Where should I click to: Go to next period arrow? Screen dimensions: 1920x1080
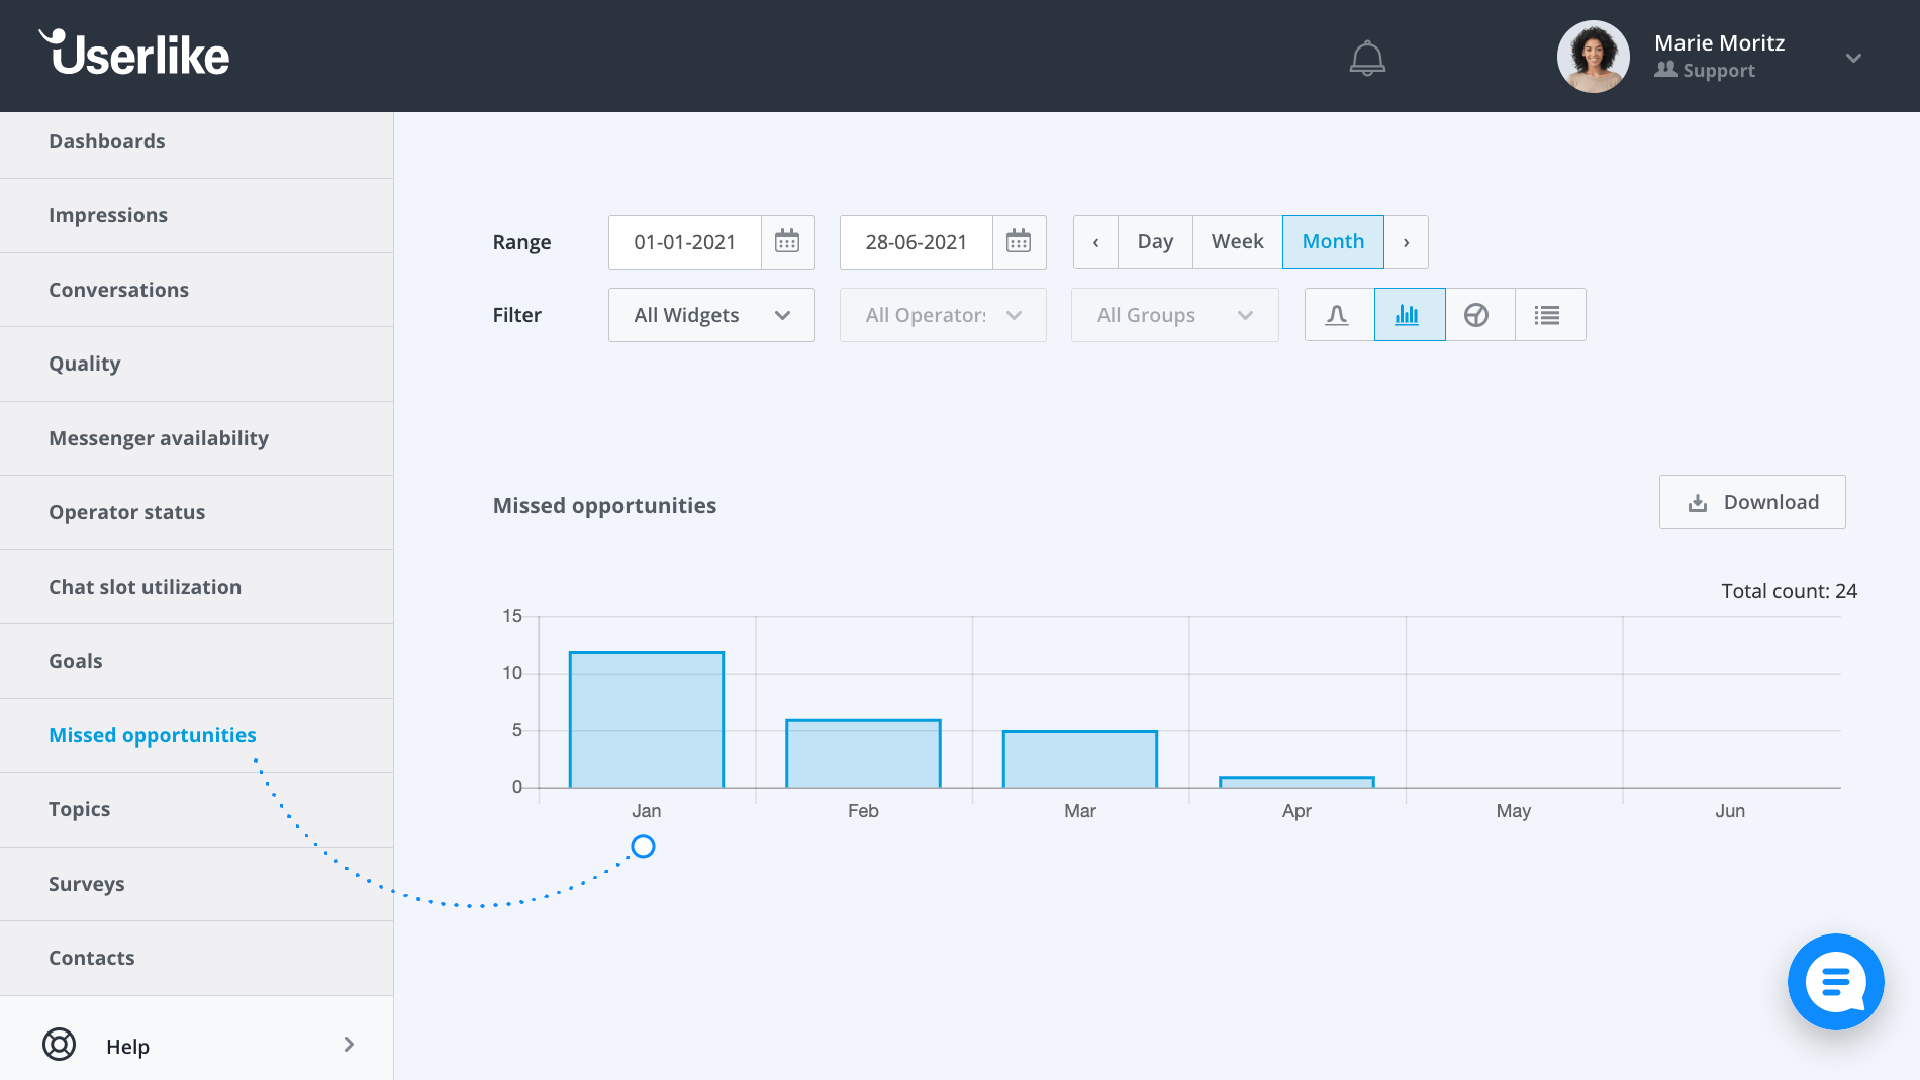[x=1406, y=242]
